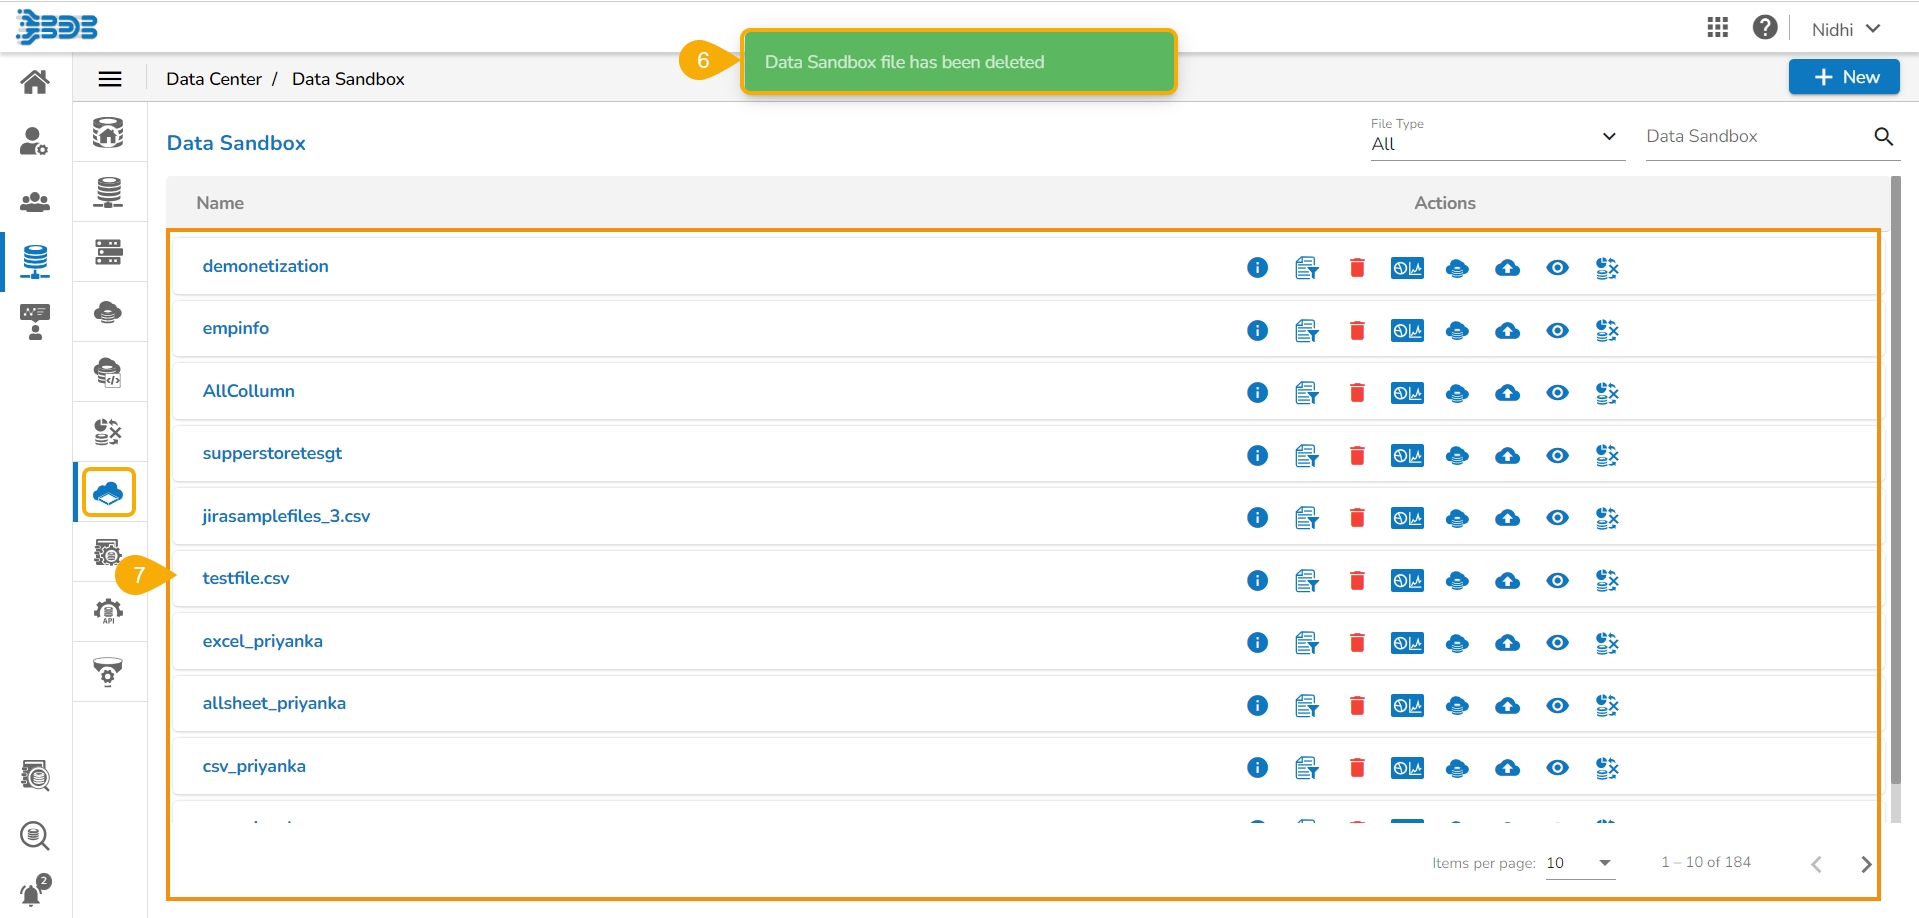This screenshot has width=1919, height=918.
Task: Open data preparation for AllCollumn
Action: coord(1607,393)
